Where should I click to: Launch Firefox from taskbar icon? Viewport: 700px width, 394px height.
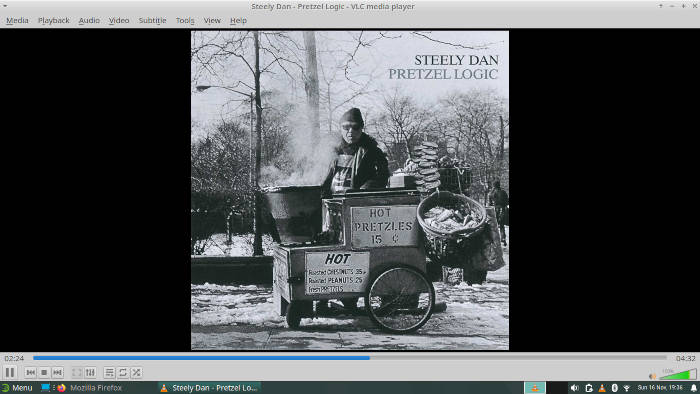[62, 388]
